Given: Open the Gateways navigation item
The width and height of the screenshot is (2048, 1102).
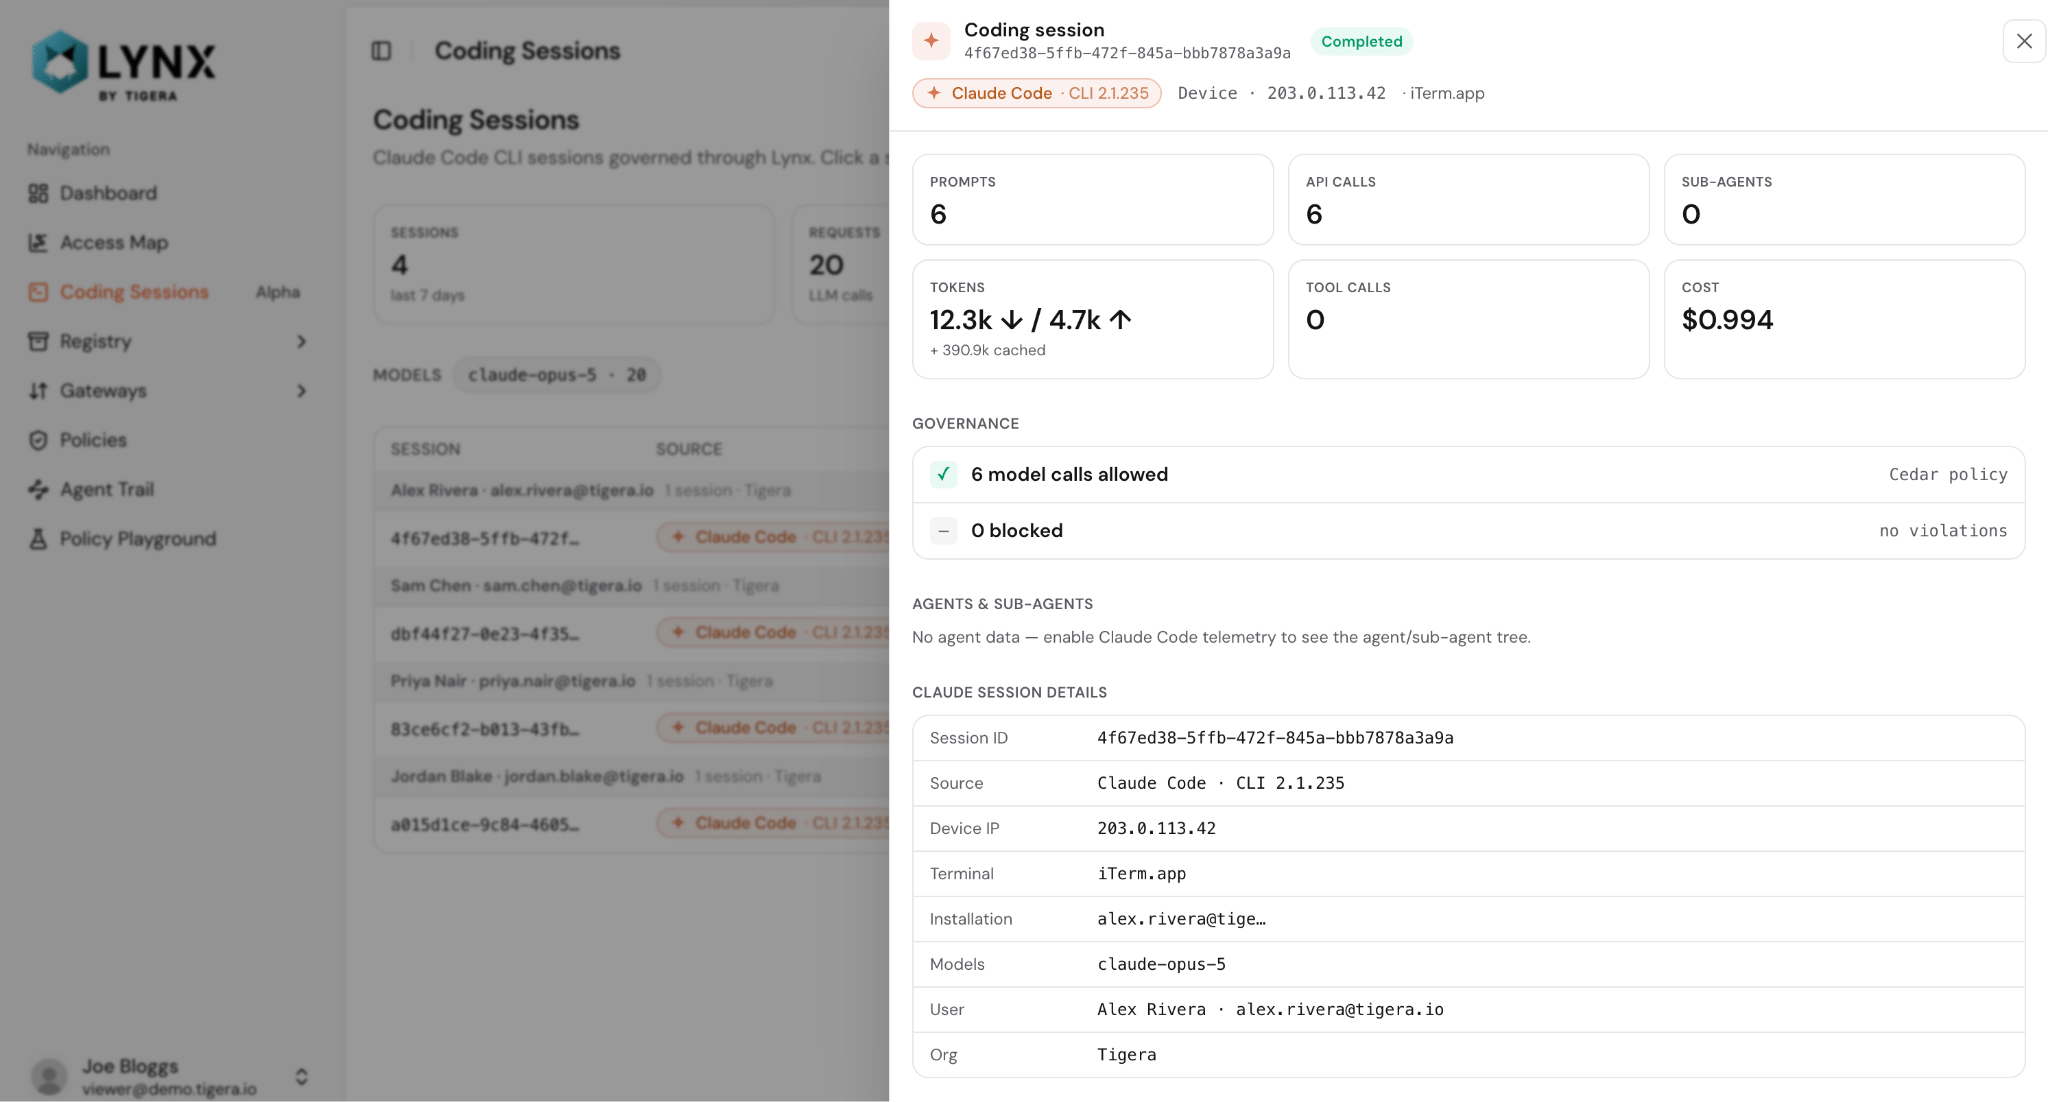Looking at the screenshot, I should (103, 390).
